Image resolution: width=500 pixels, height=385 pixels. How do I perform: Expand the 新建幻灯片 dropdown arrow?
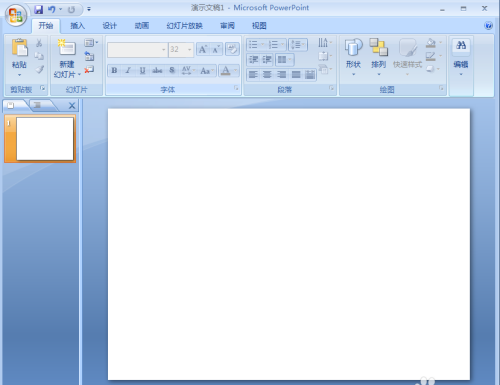point(79,75)
